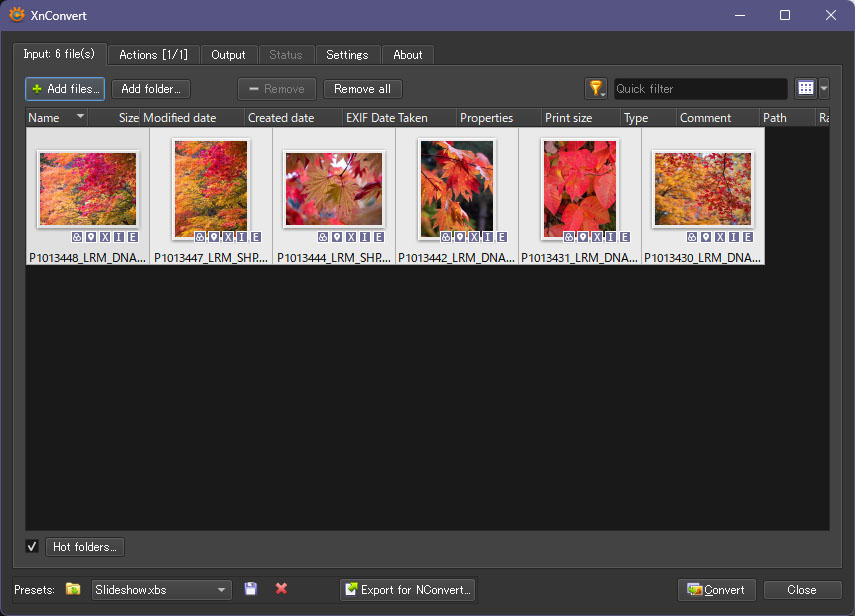Switch to the Actions [1/1] tab
Viewport: 855px width, 616px height.
[x=154, y=55]
